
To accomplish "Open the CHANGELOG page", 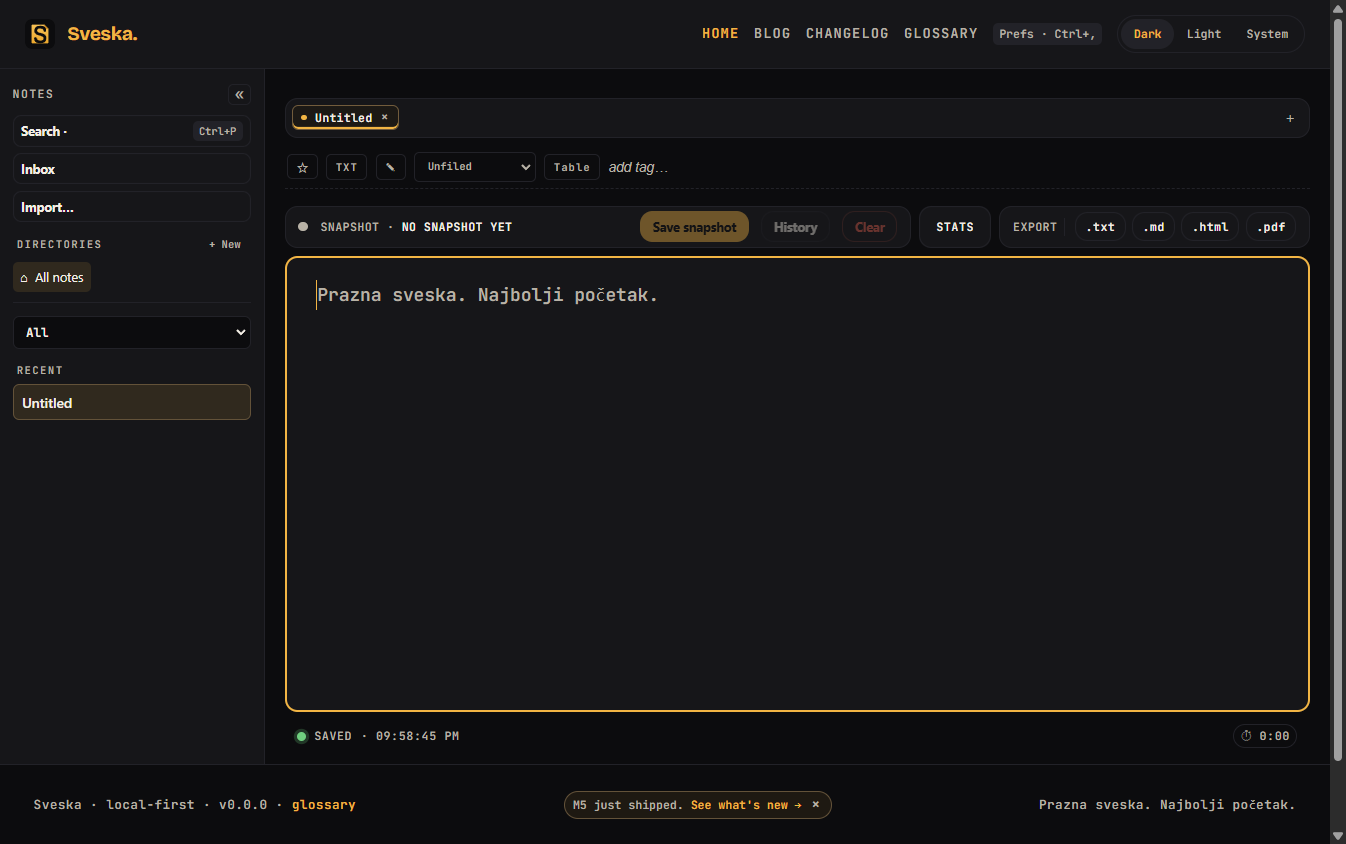I will tap(847, 34).
